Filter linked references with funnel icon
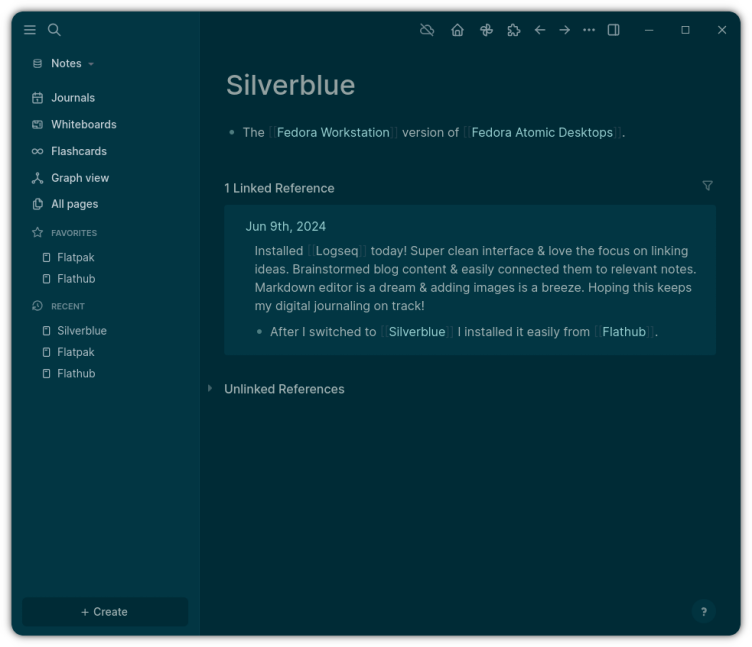This screenshot has width=752, height=647. coord(707,186)
